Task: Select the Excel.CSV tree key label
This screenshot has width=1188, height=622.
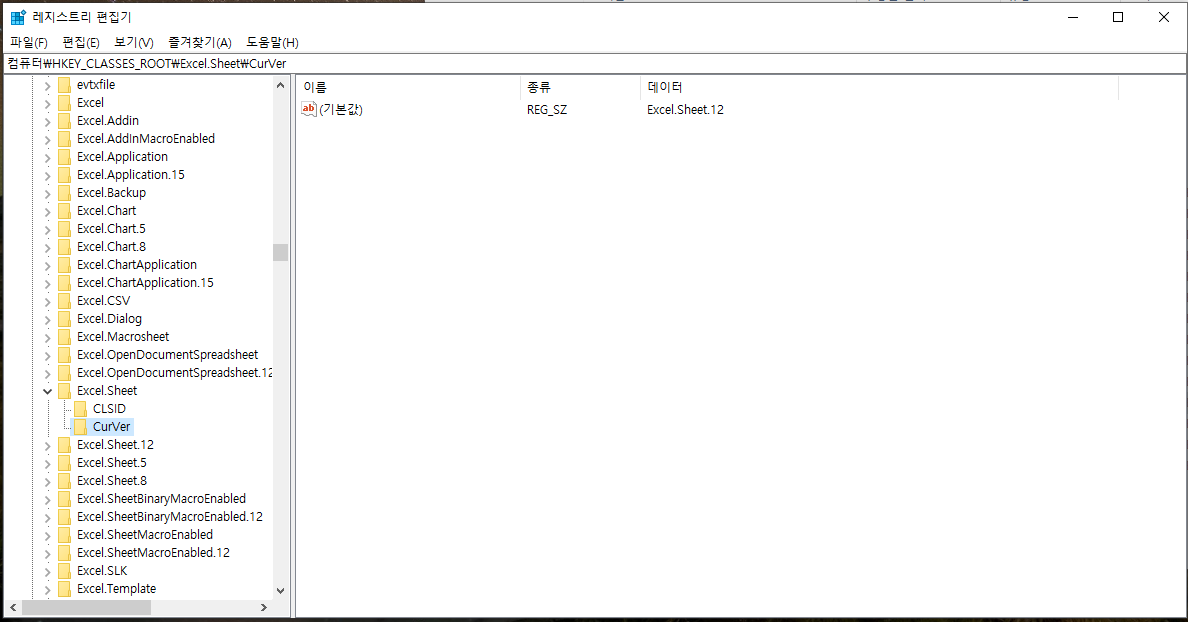Action: (103, 301)
